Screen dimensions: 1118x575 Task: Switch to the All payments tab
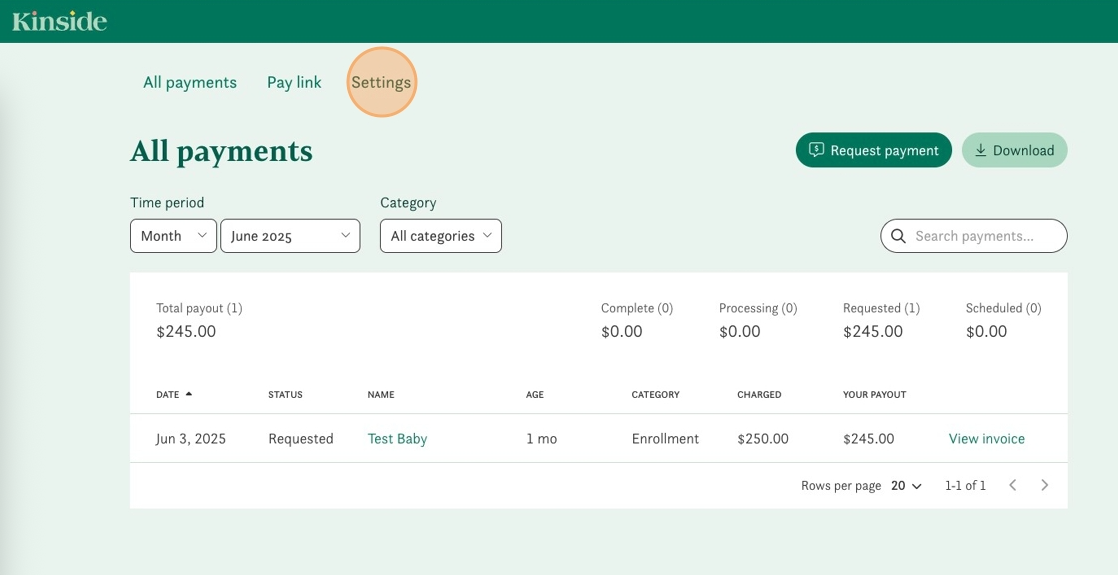coord(190,82)
